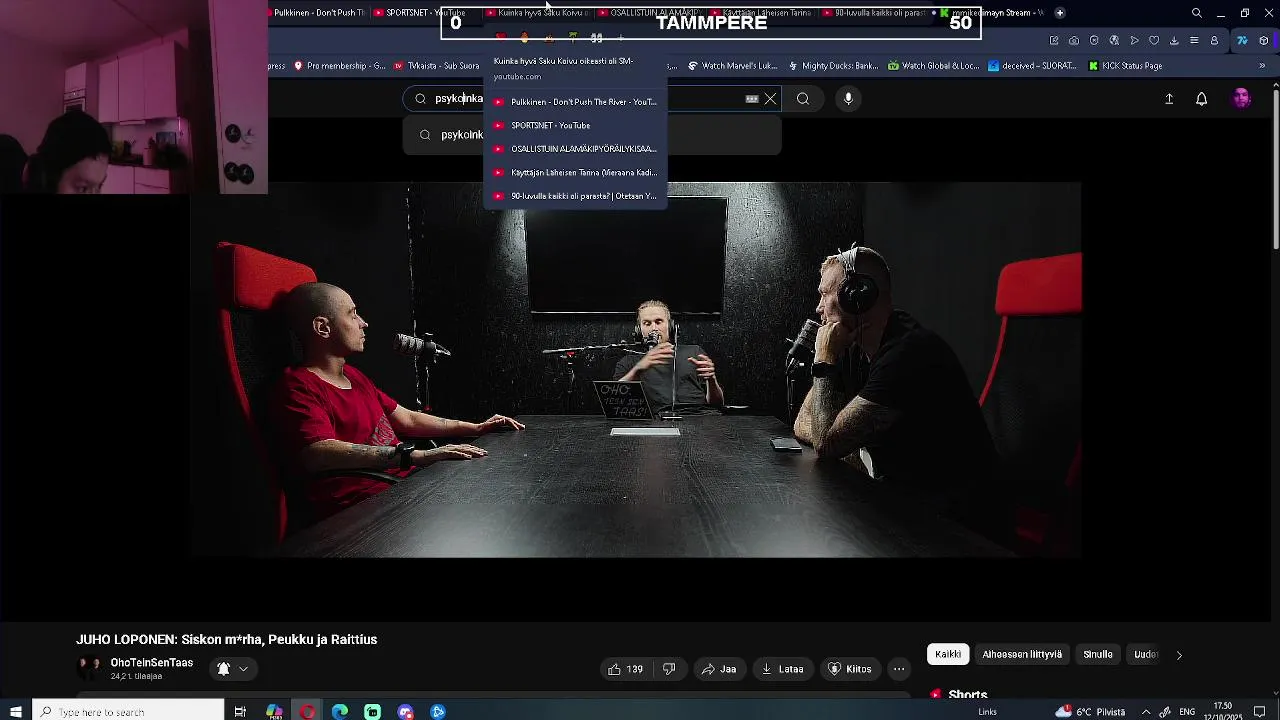Image resolution: width=1280 pixels, height=720 pixels.
Task: Select the Sinulle filter chip
Action: 1098,654
